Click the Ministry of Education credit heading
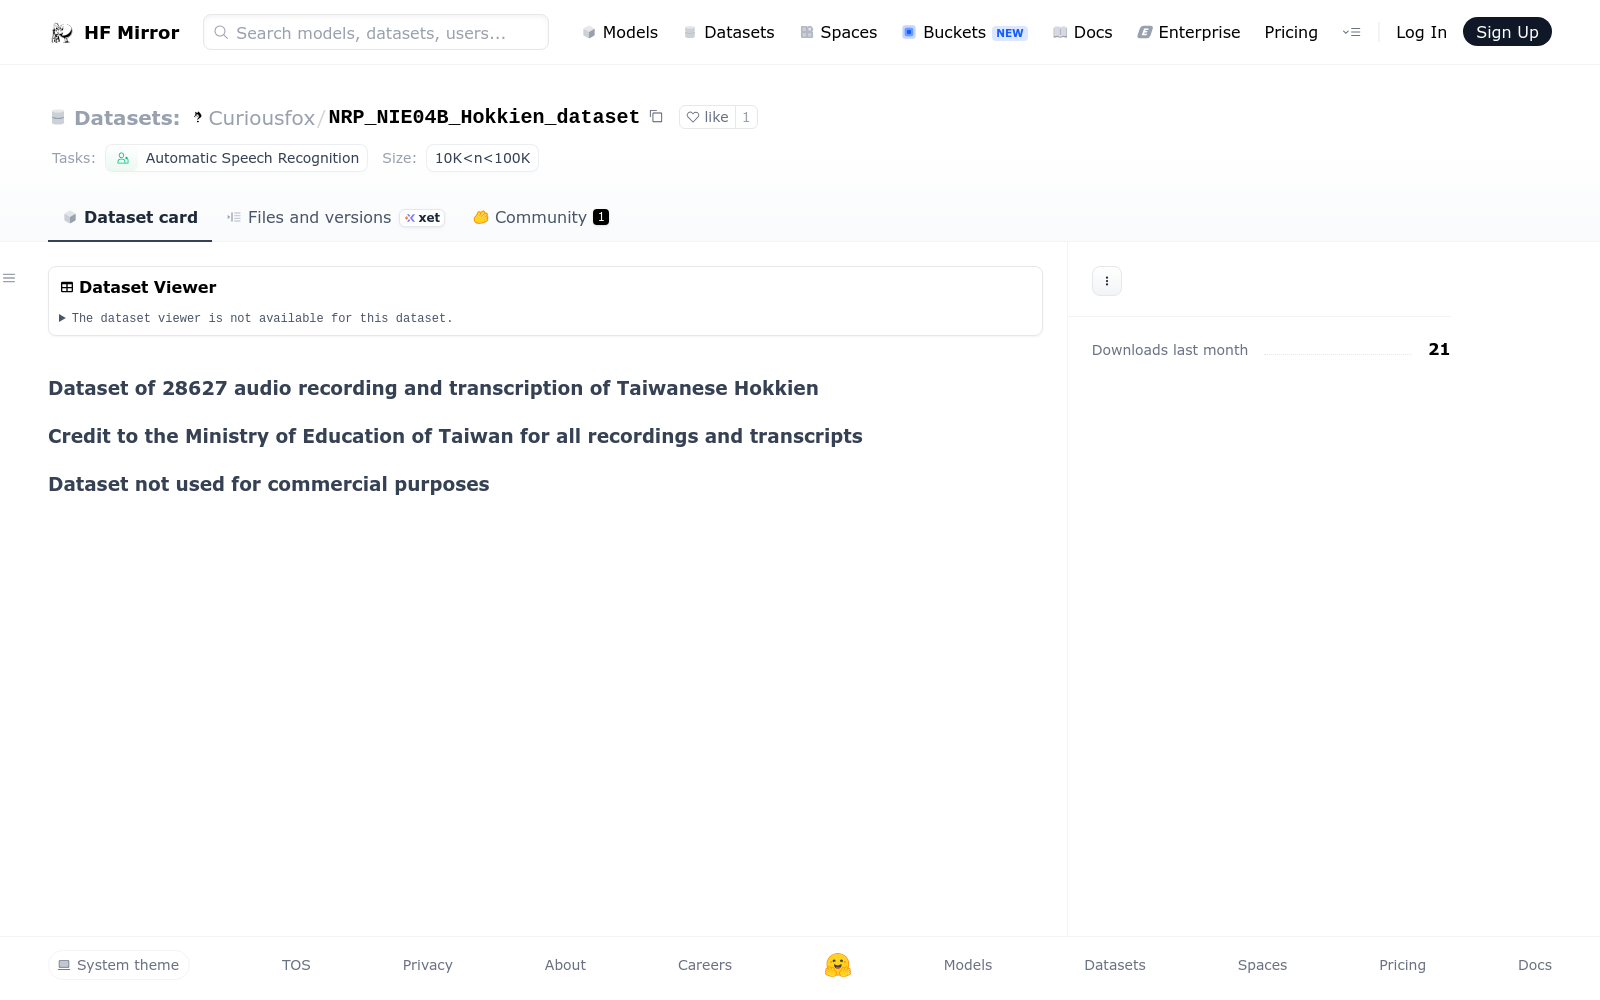This screenshot has width=1600, height=1000. [x=455, y=436]
